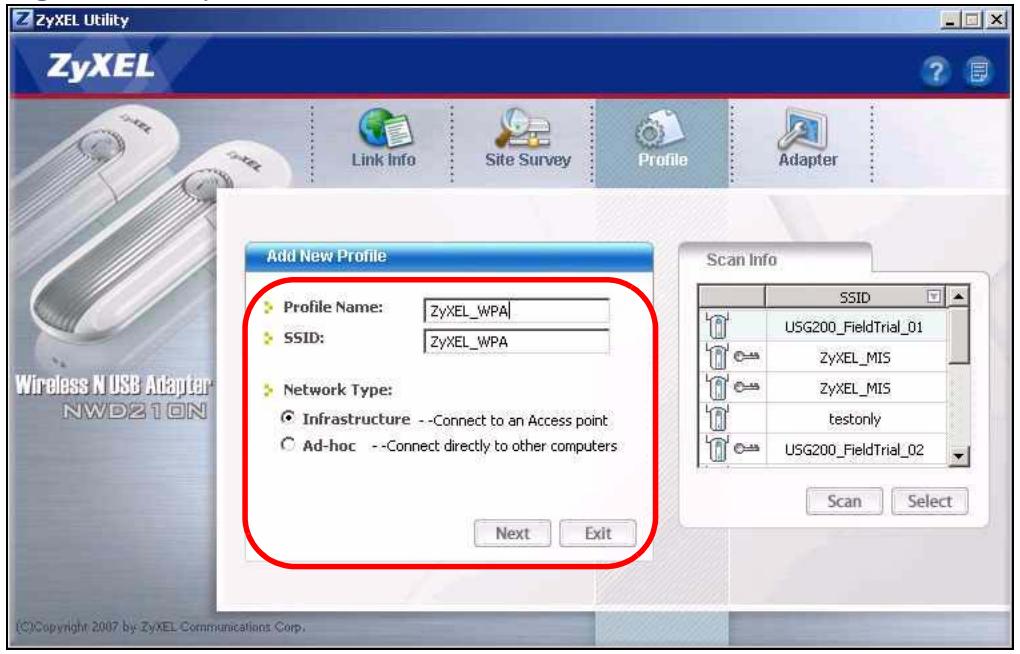Switch to the Profile tab label
The width and height of the screenshot is (1020, 654).
662,160
